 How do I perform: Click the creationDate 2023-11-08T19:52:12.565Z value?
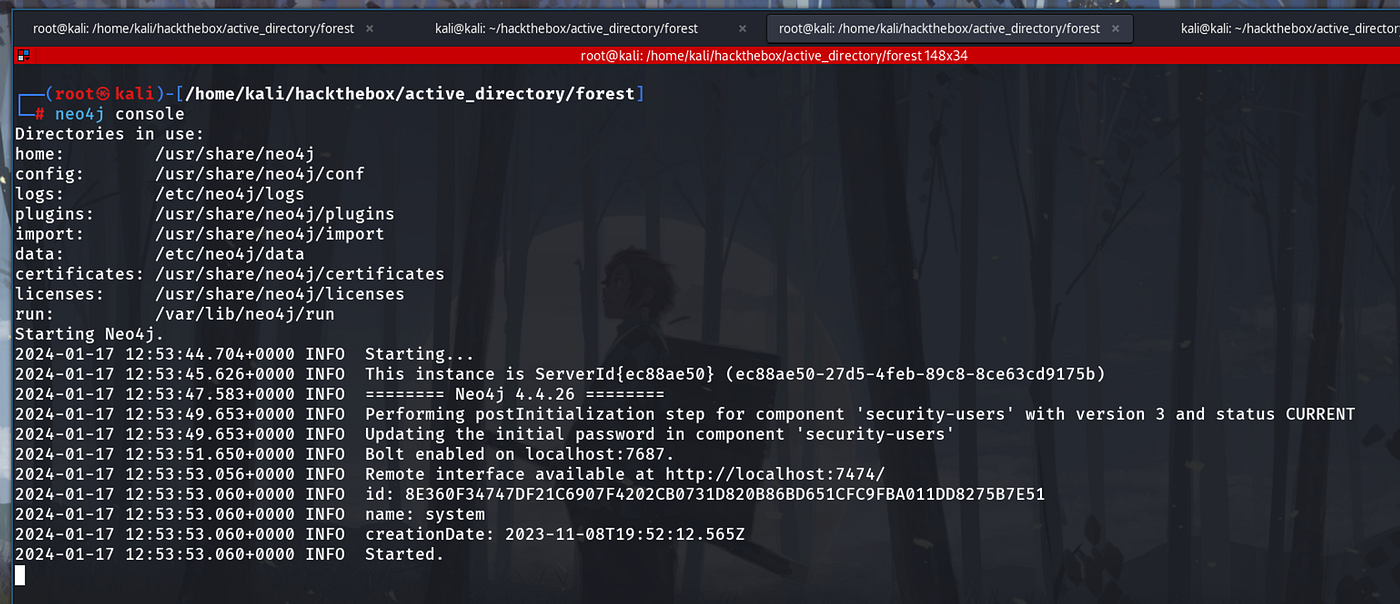(625, 534)
